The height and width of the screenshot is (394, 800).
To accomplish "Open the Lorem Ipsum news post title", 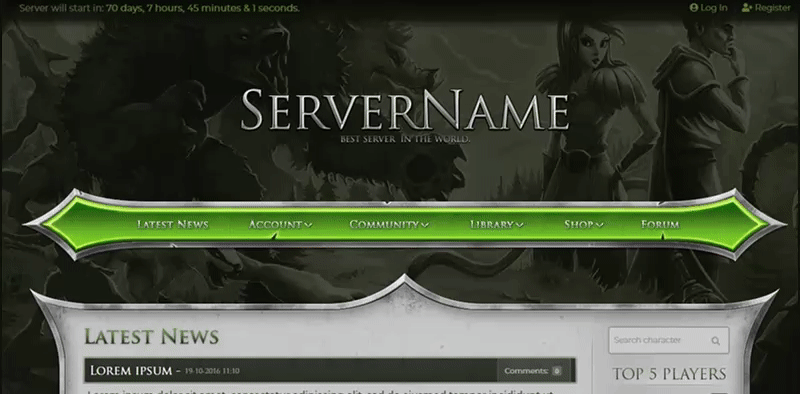I will click(131, 371).
